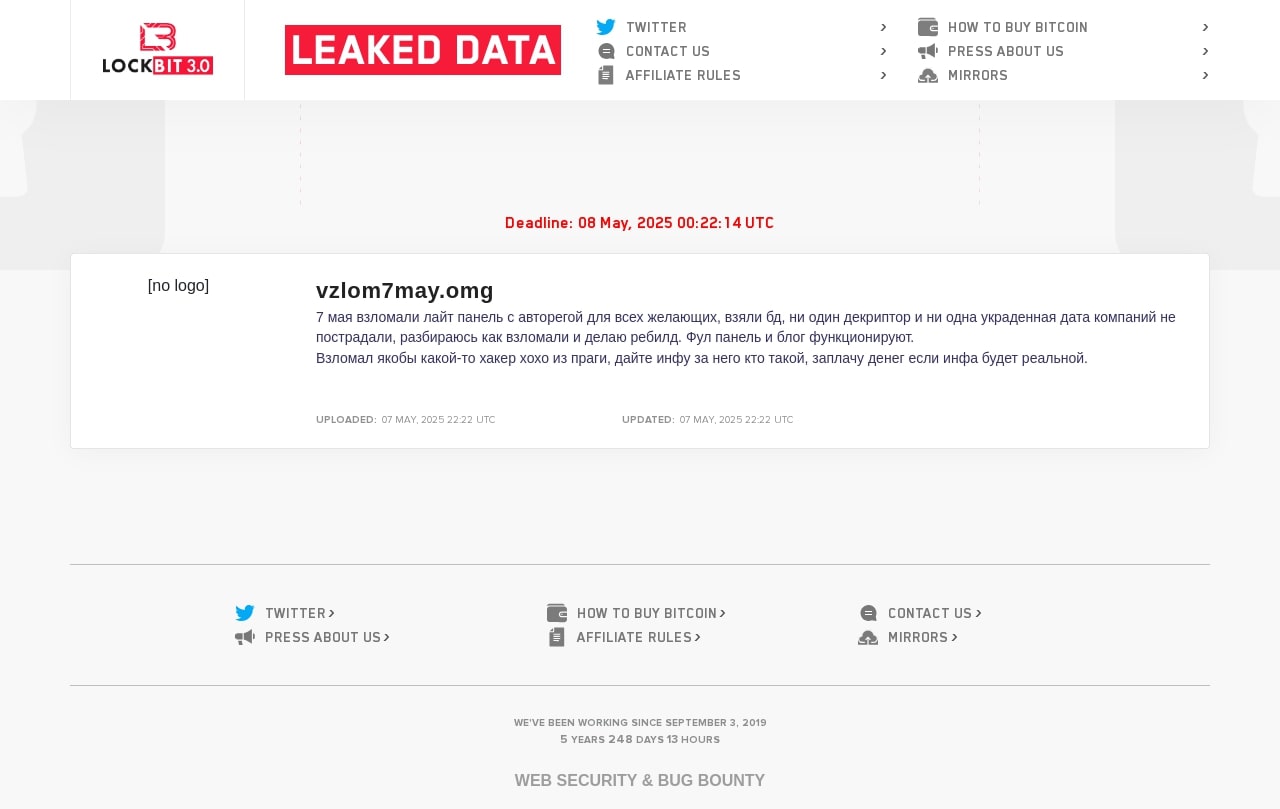Open the Web Security & Bug Bounty link
This screenshot has height=809, width=1280.
tap(640, 780)
